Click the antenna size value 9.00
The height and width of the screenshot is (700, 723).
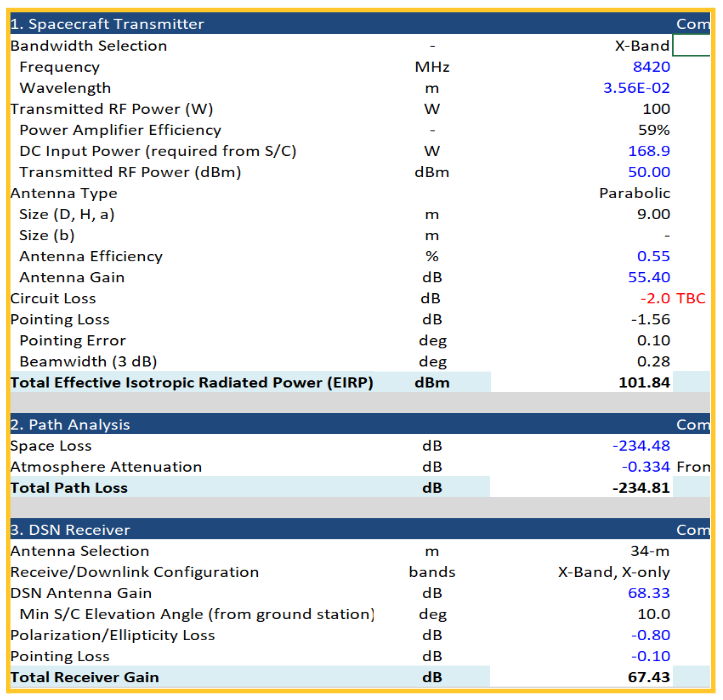click(x=653, y=214)
